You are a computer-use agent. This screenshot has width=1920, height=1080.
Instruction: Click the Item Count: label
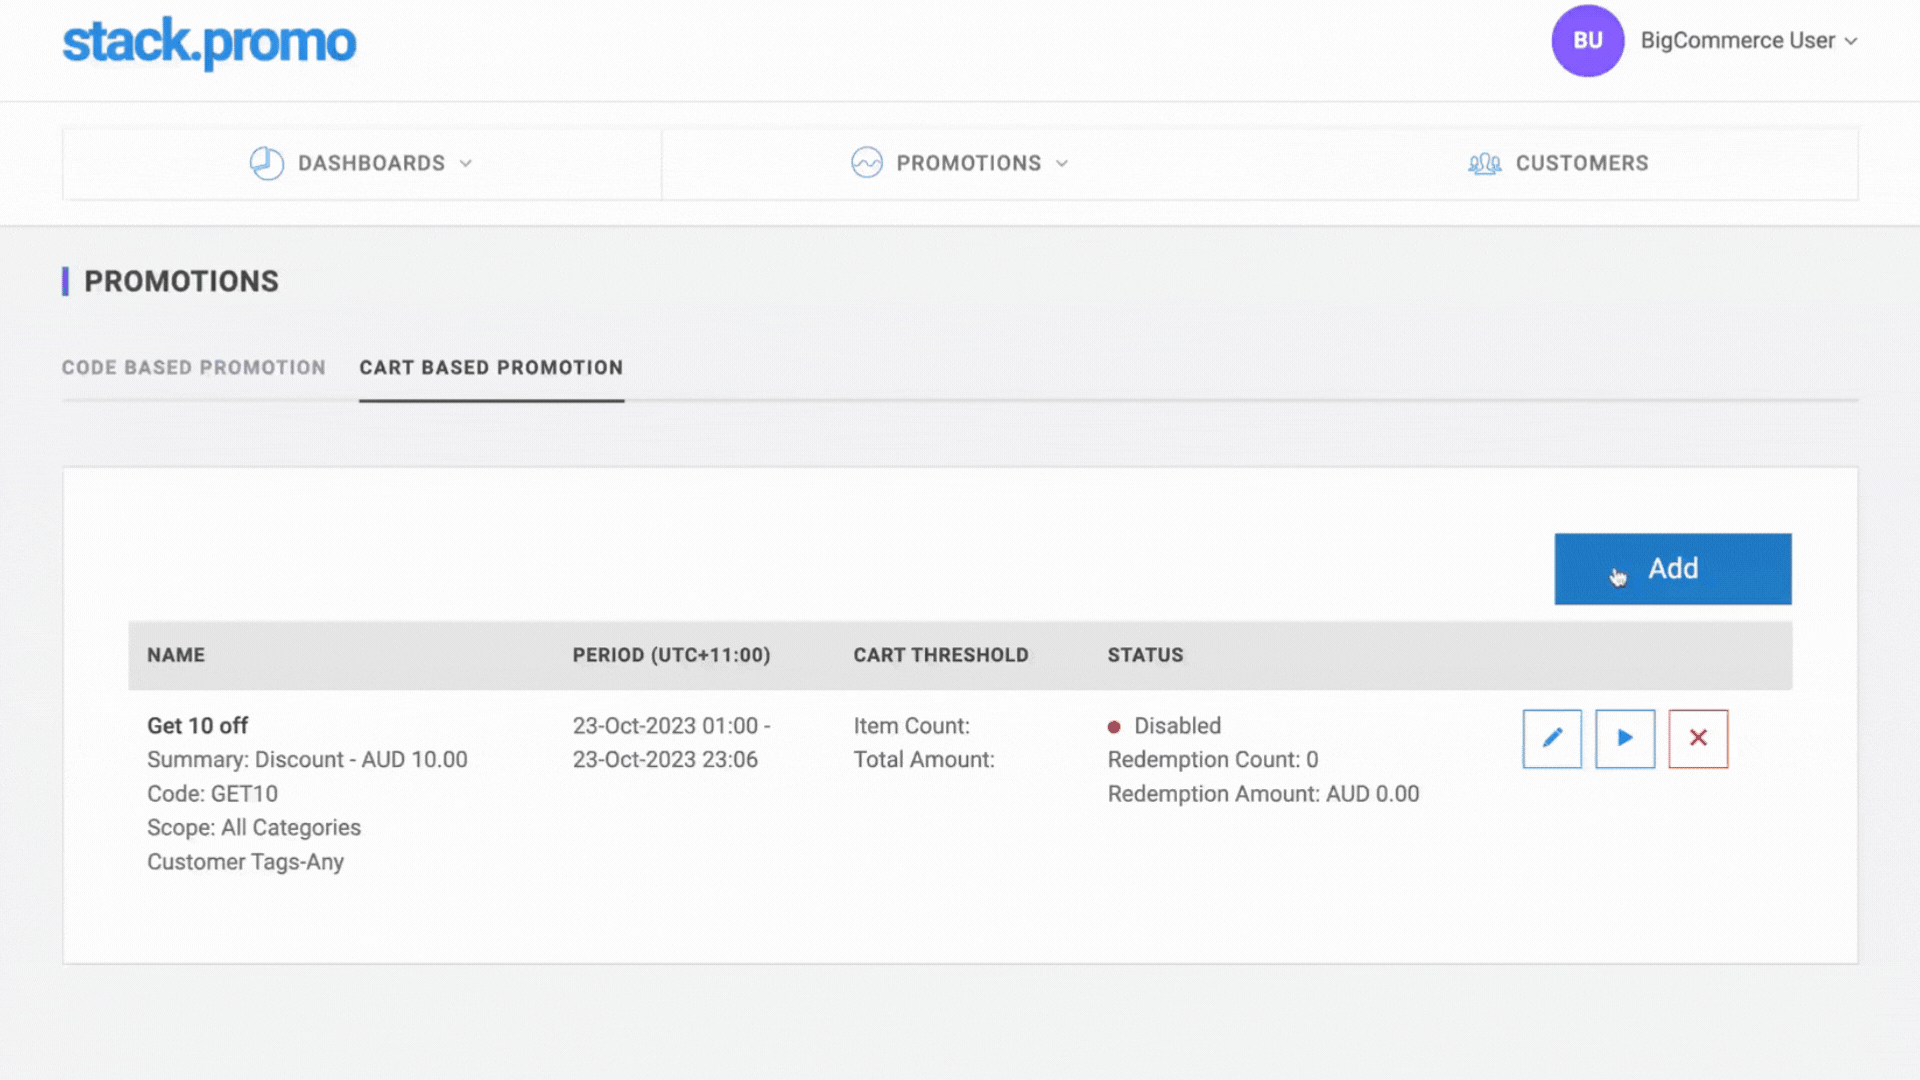coord(911,726)
